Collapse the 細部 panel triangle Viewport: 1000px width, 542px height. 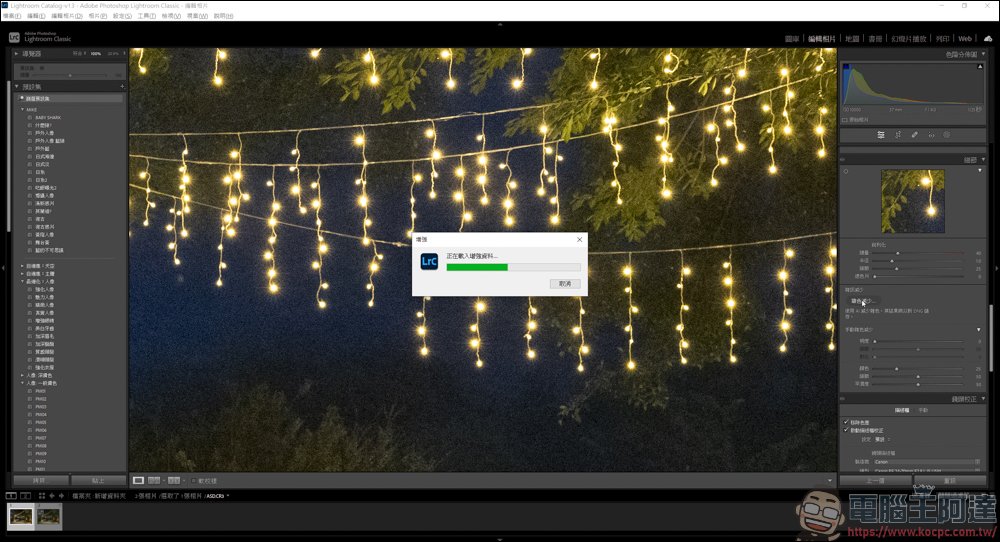click(983, 159)
